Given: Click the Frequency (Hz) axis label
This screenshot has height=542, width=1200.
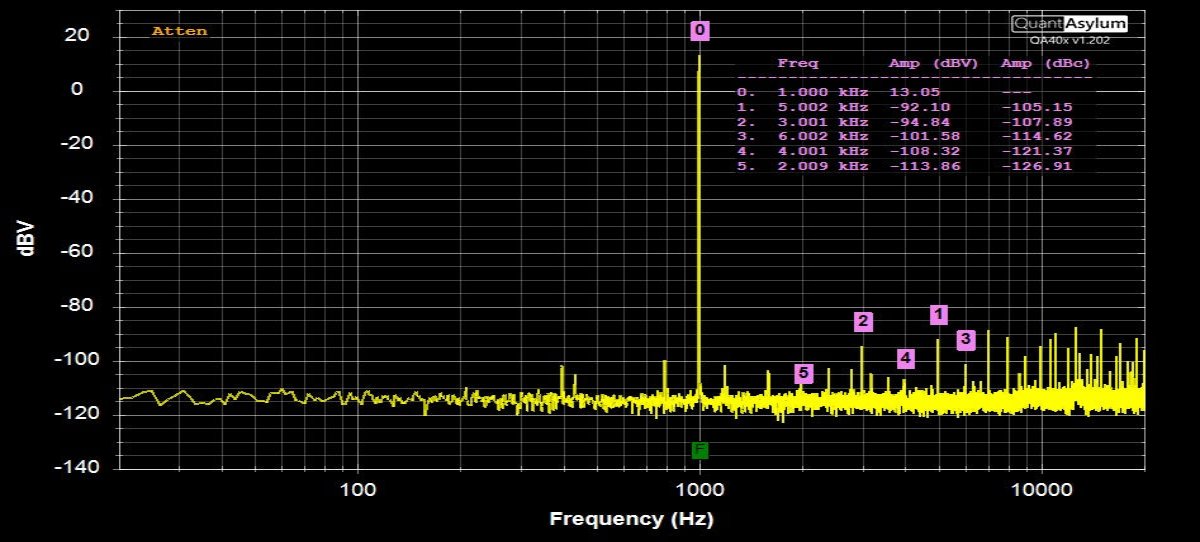Looking at the screenshot, I should tap(631, 519).
